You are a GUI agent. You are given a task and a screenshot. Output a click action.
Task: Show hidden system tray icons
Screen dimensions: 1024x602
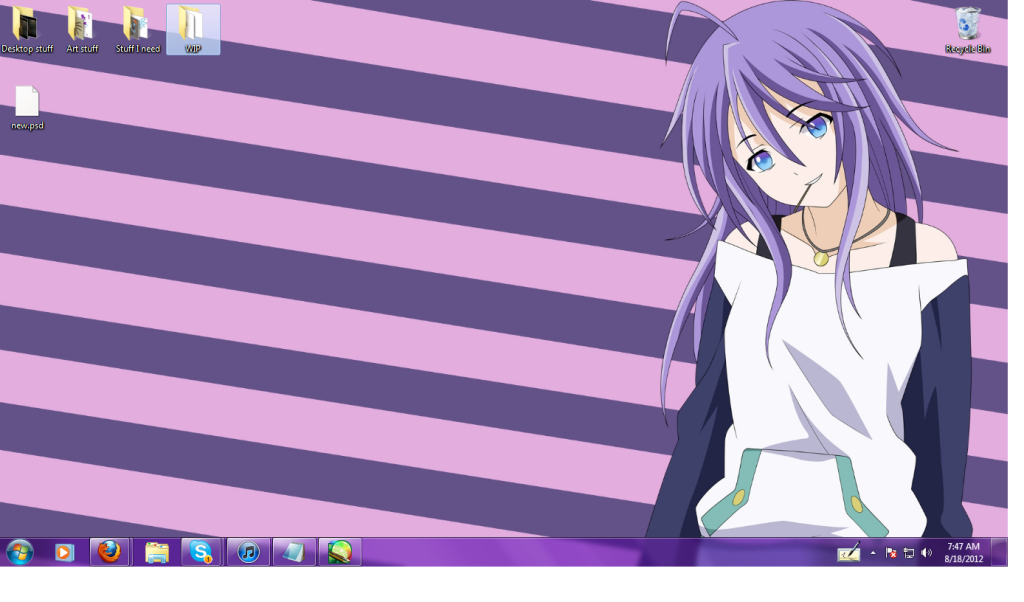873,553
